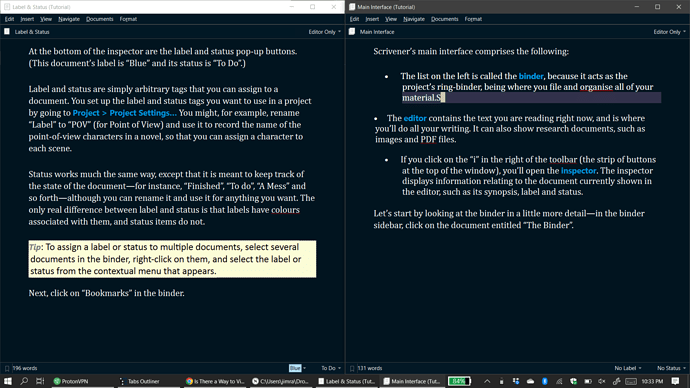The width and height of the screenshot is (690, 388).
Task: Click '196 words' in the footer
Action: point(25,368)
